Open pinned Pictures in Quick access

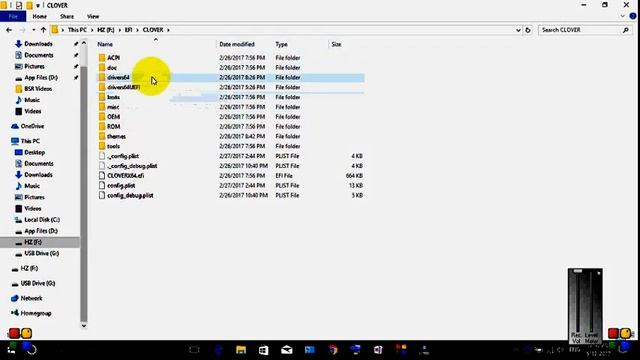point(34,66)
